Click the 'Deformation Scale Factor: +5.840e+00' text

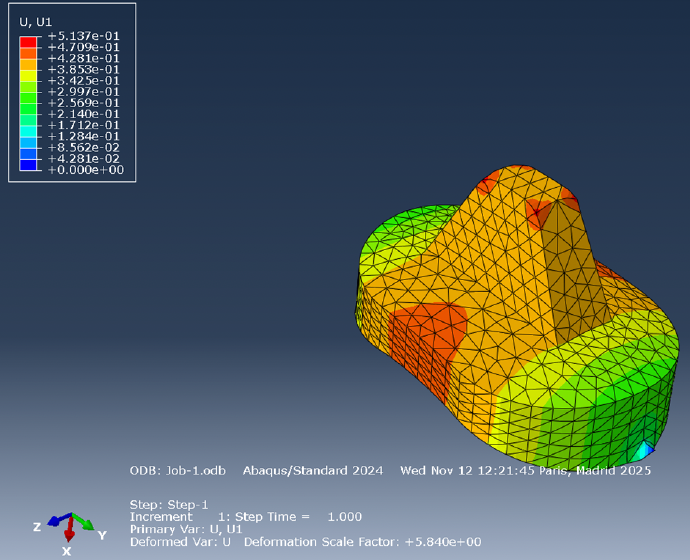pyautogui.click(x=363, y=542)
